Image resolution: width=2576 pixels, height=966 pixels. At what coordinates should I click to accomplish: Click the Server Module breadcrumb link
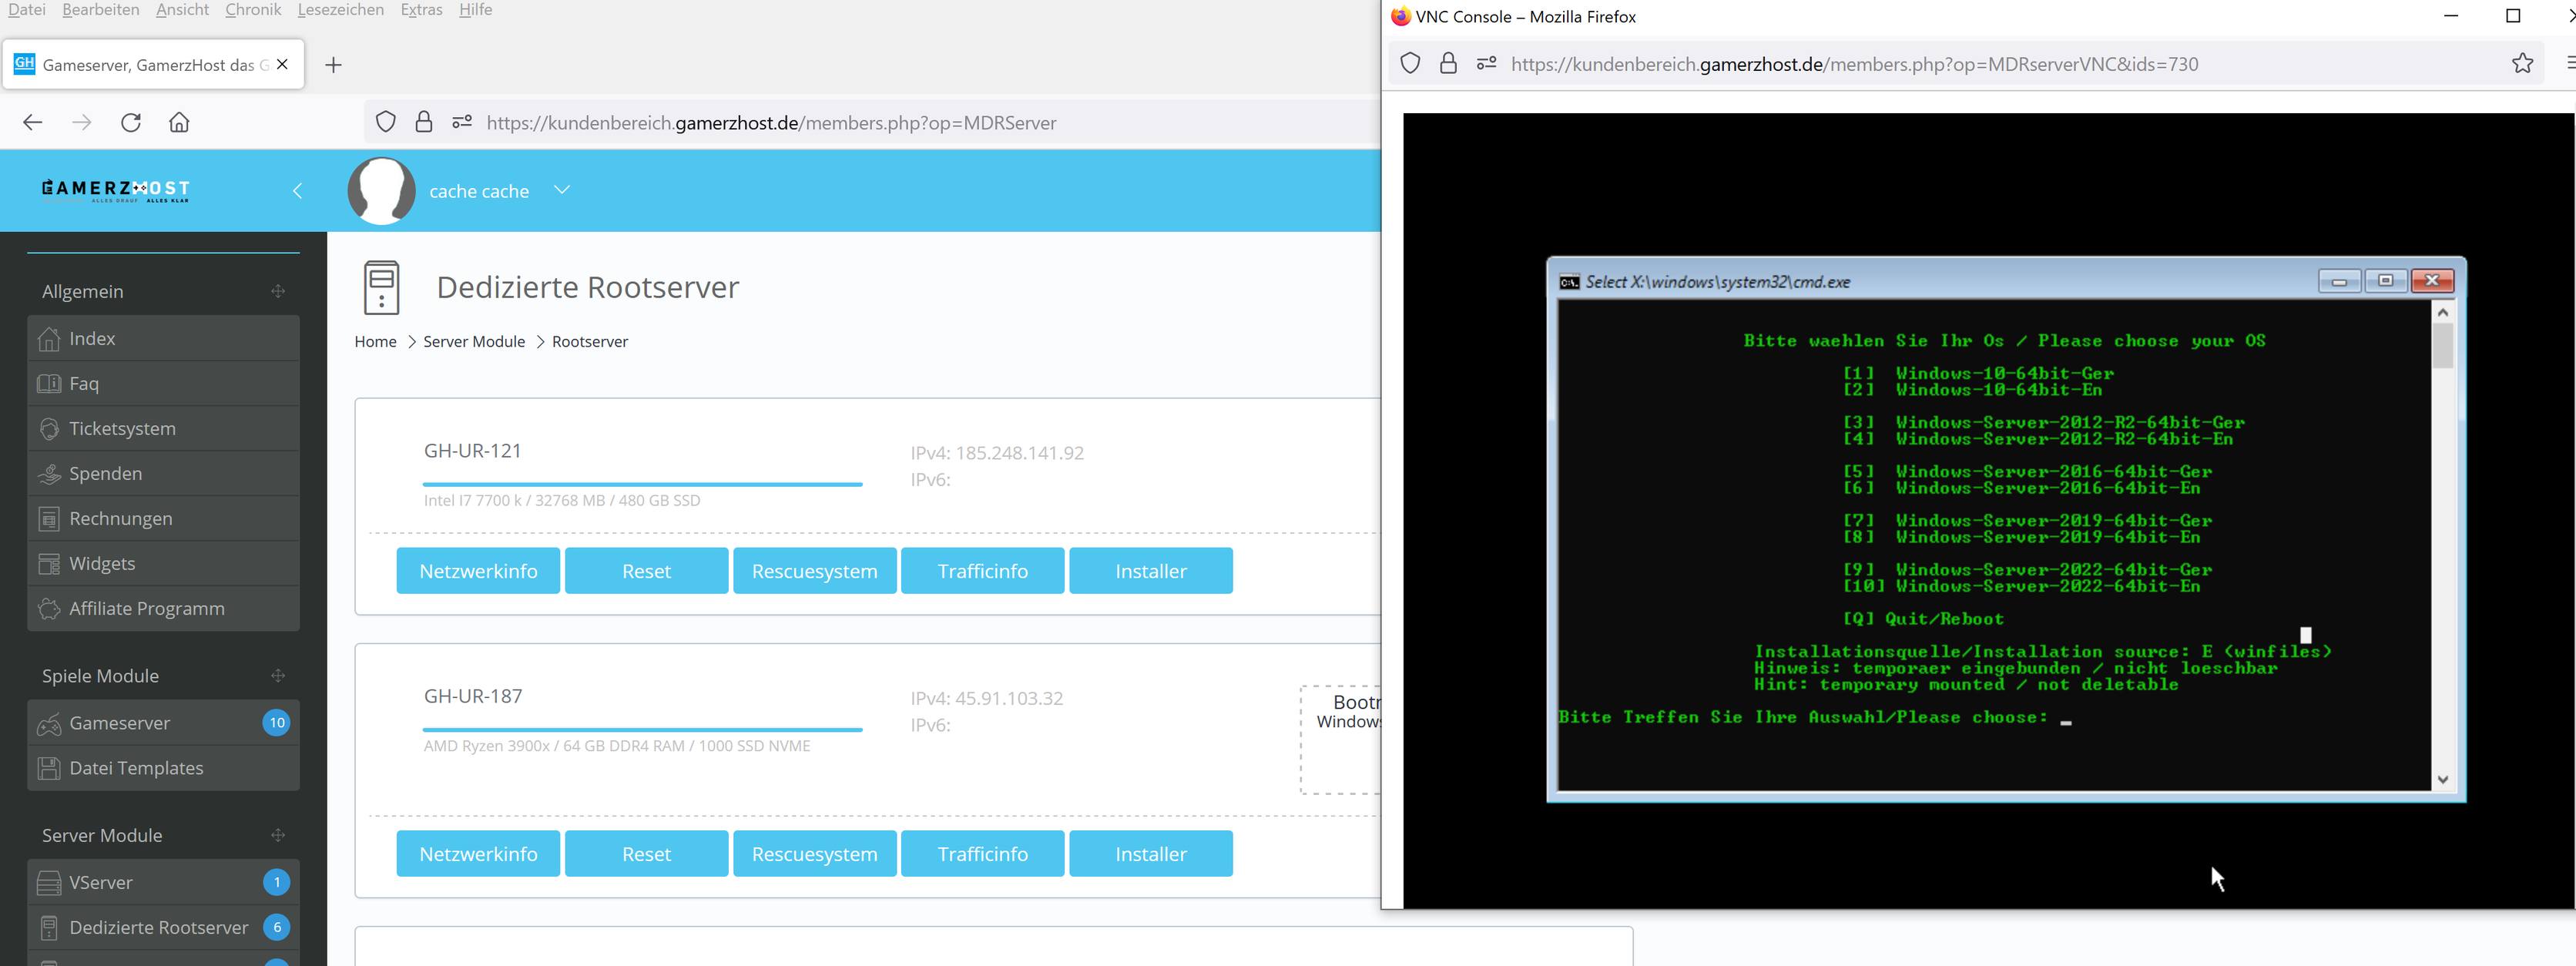coord(474,341)
